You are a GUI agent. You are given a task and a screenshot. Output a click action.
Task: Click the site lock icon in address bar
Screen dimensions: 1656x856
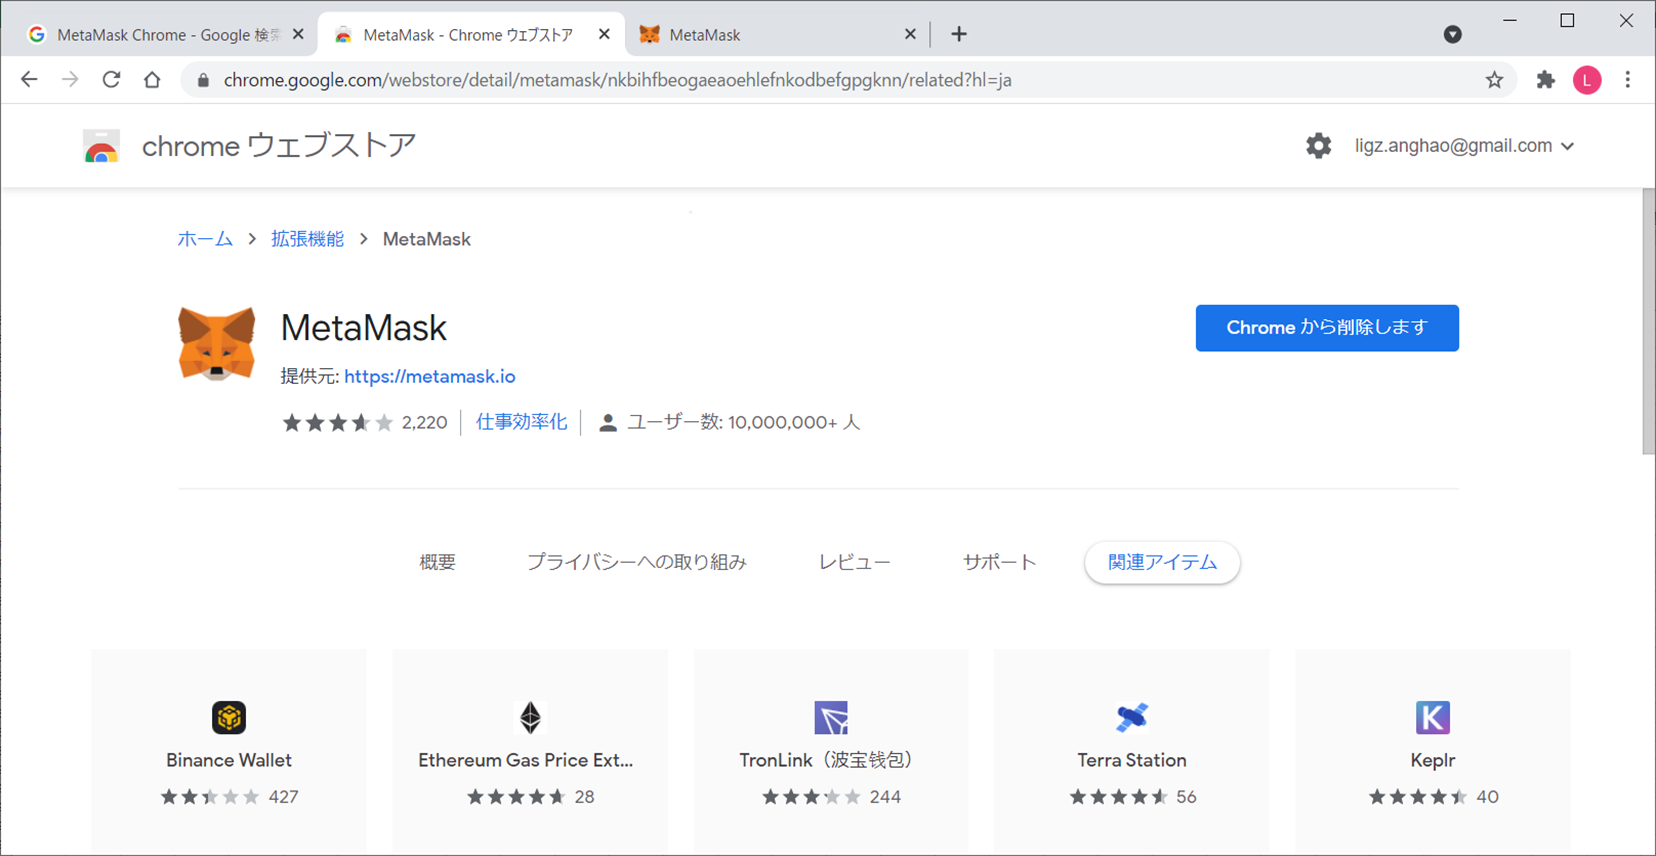[203, 80]
